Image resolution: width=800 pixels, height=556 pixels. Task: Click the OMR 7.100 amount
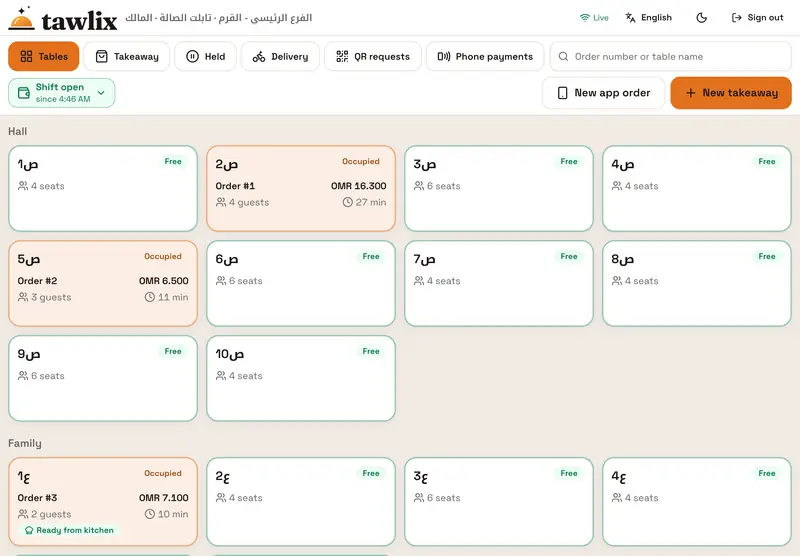point(164,497)
